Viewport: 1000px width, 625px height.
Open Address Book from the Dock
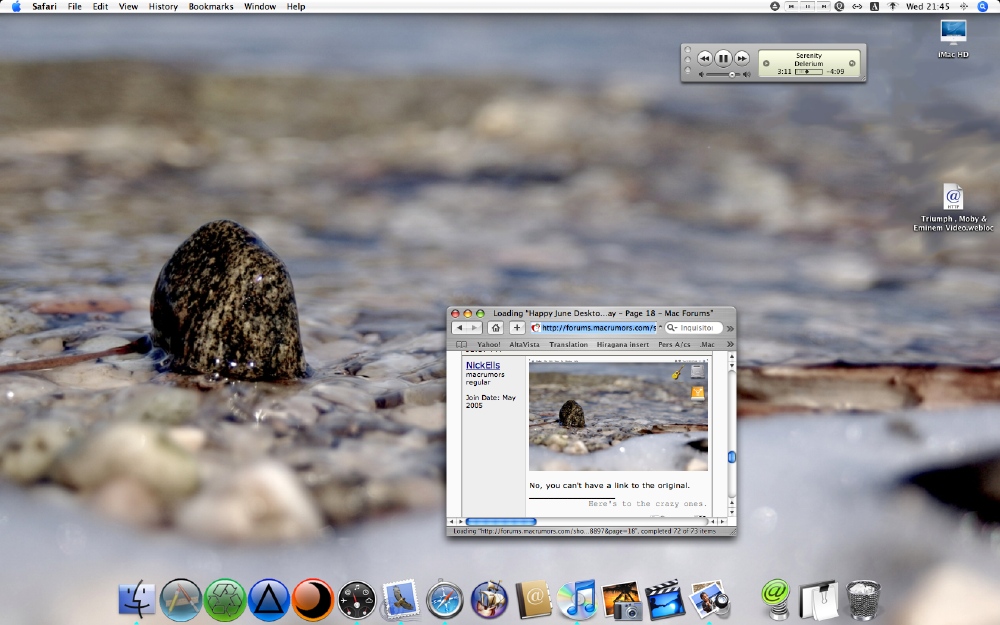tap(533, 599)
